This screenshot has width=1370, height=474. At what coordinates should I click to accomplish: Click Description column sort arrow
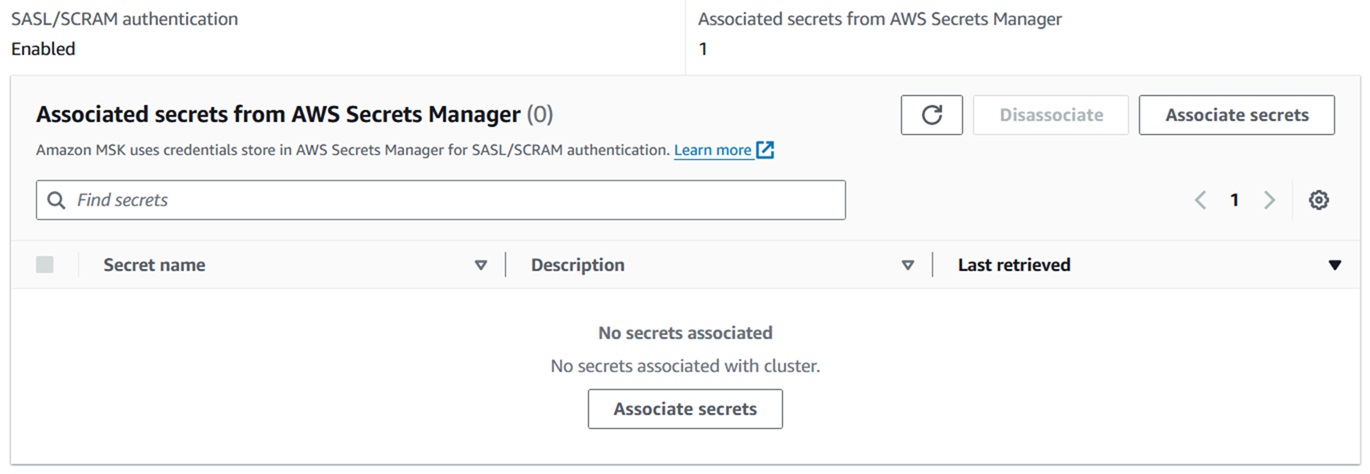pyautogui.click(x=908, y=265)
